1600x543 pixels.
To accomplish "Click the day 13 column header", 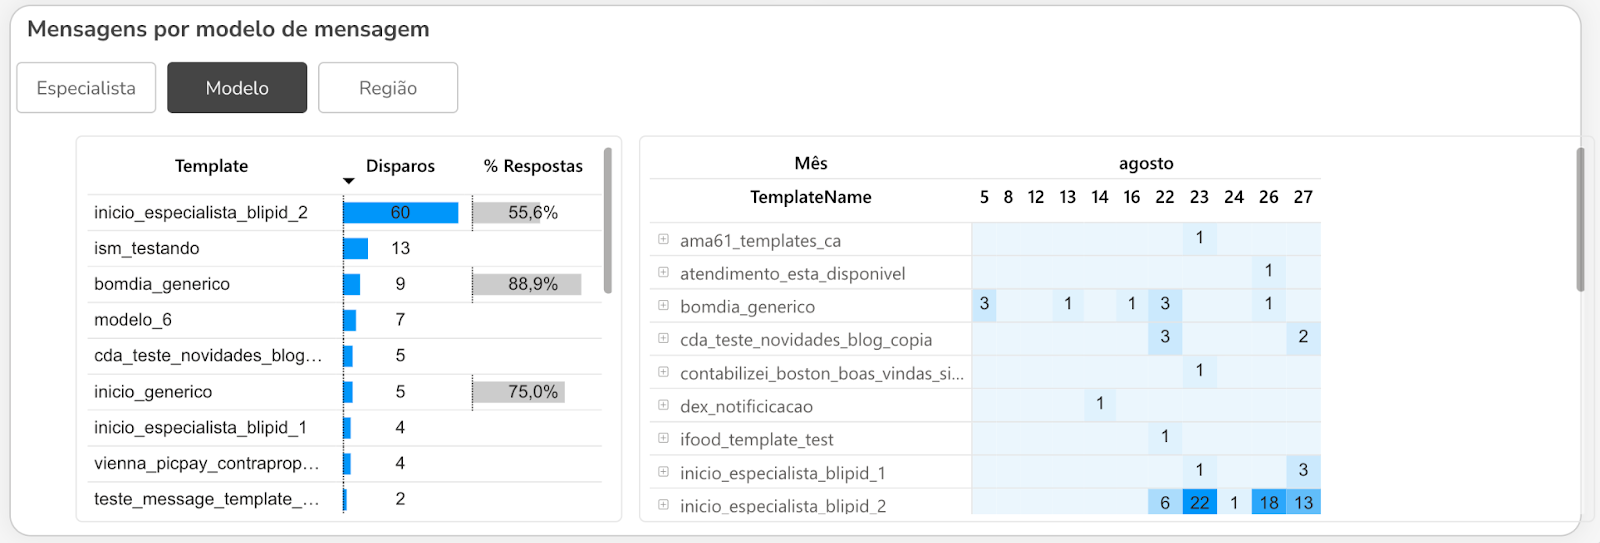I will pyautogui.click(x=1068, y=197).
